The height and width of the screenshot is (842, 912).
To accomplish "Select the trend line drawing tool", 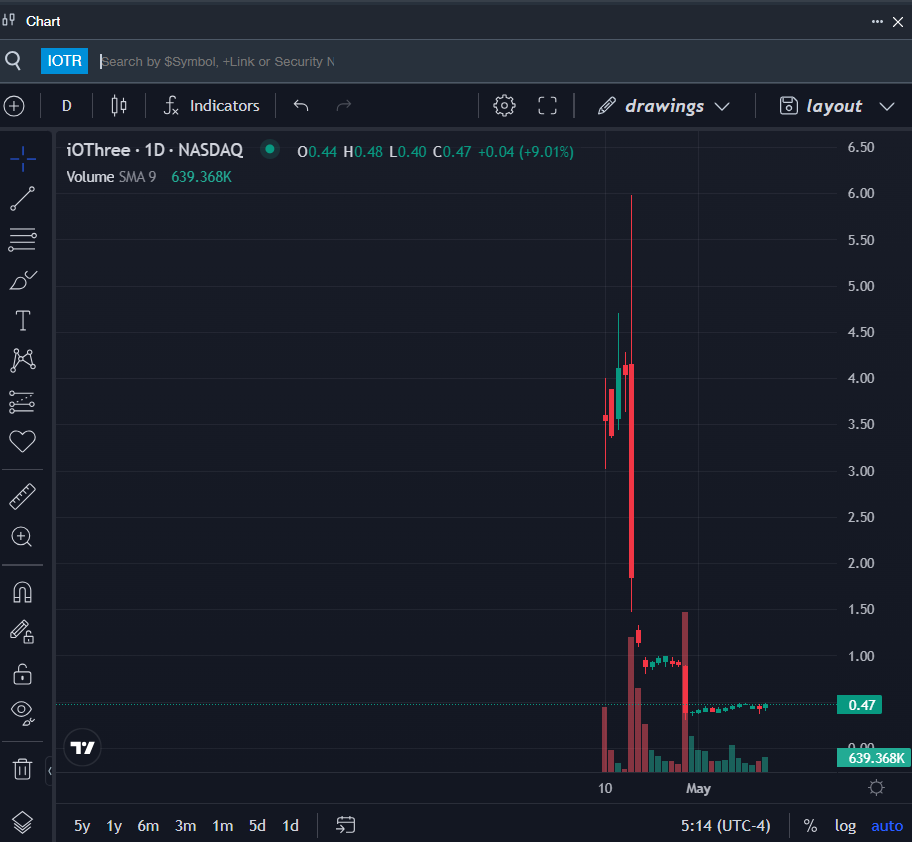I will [23, 199].
